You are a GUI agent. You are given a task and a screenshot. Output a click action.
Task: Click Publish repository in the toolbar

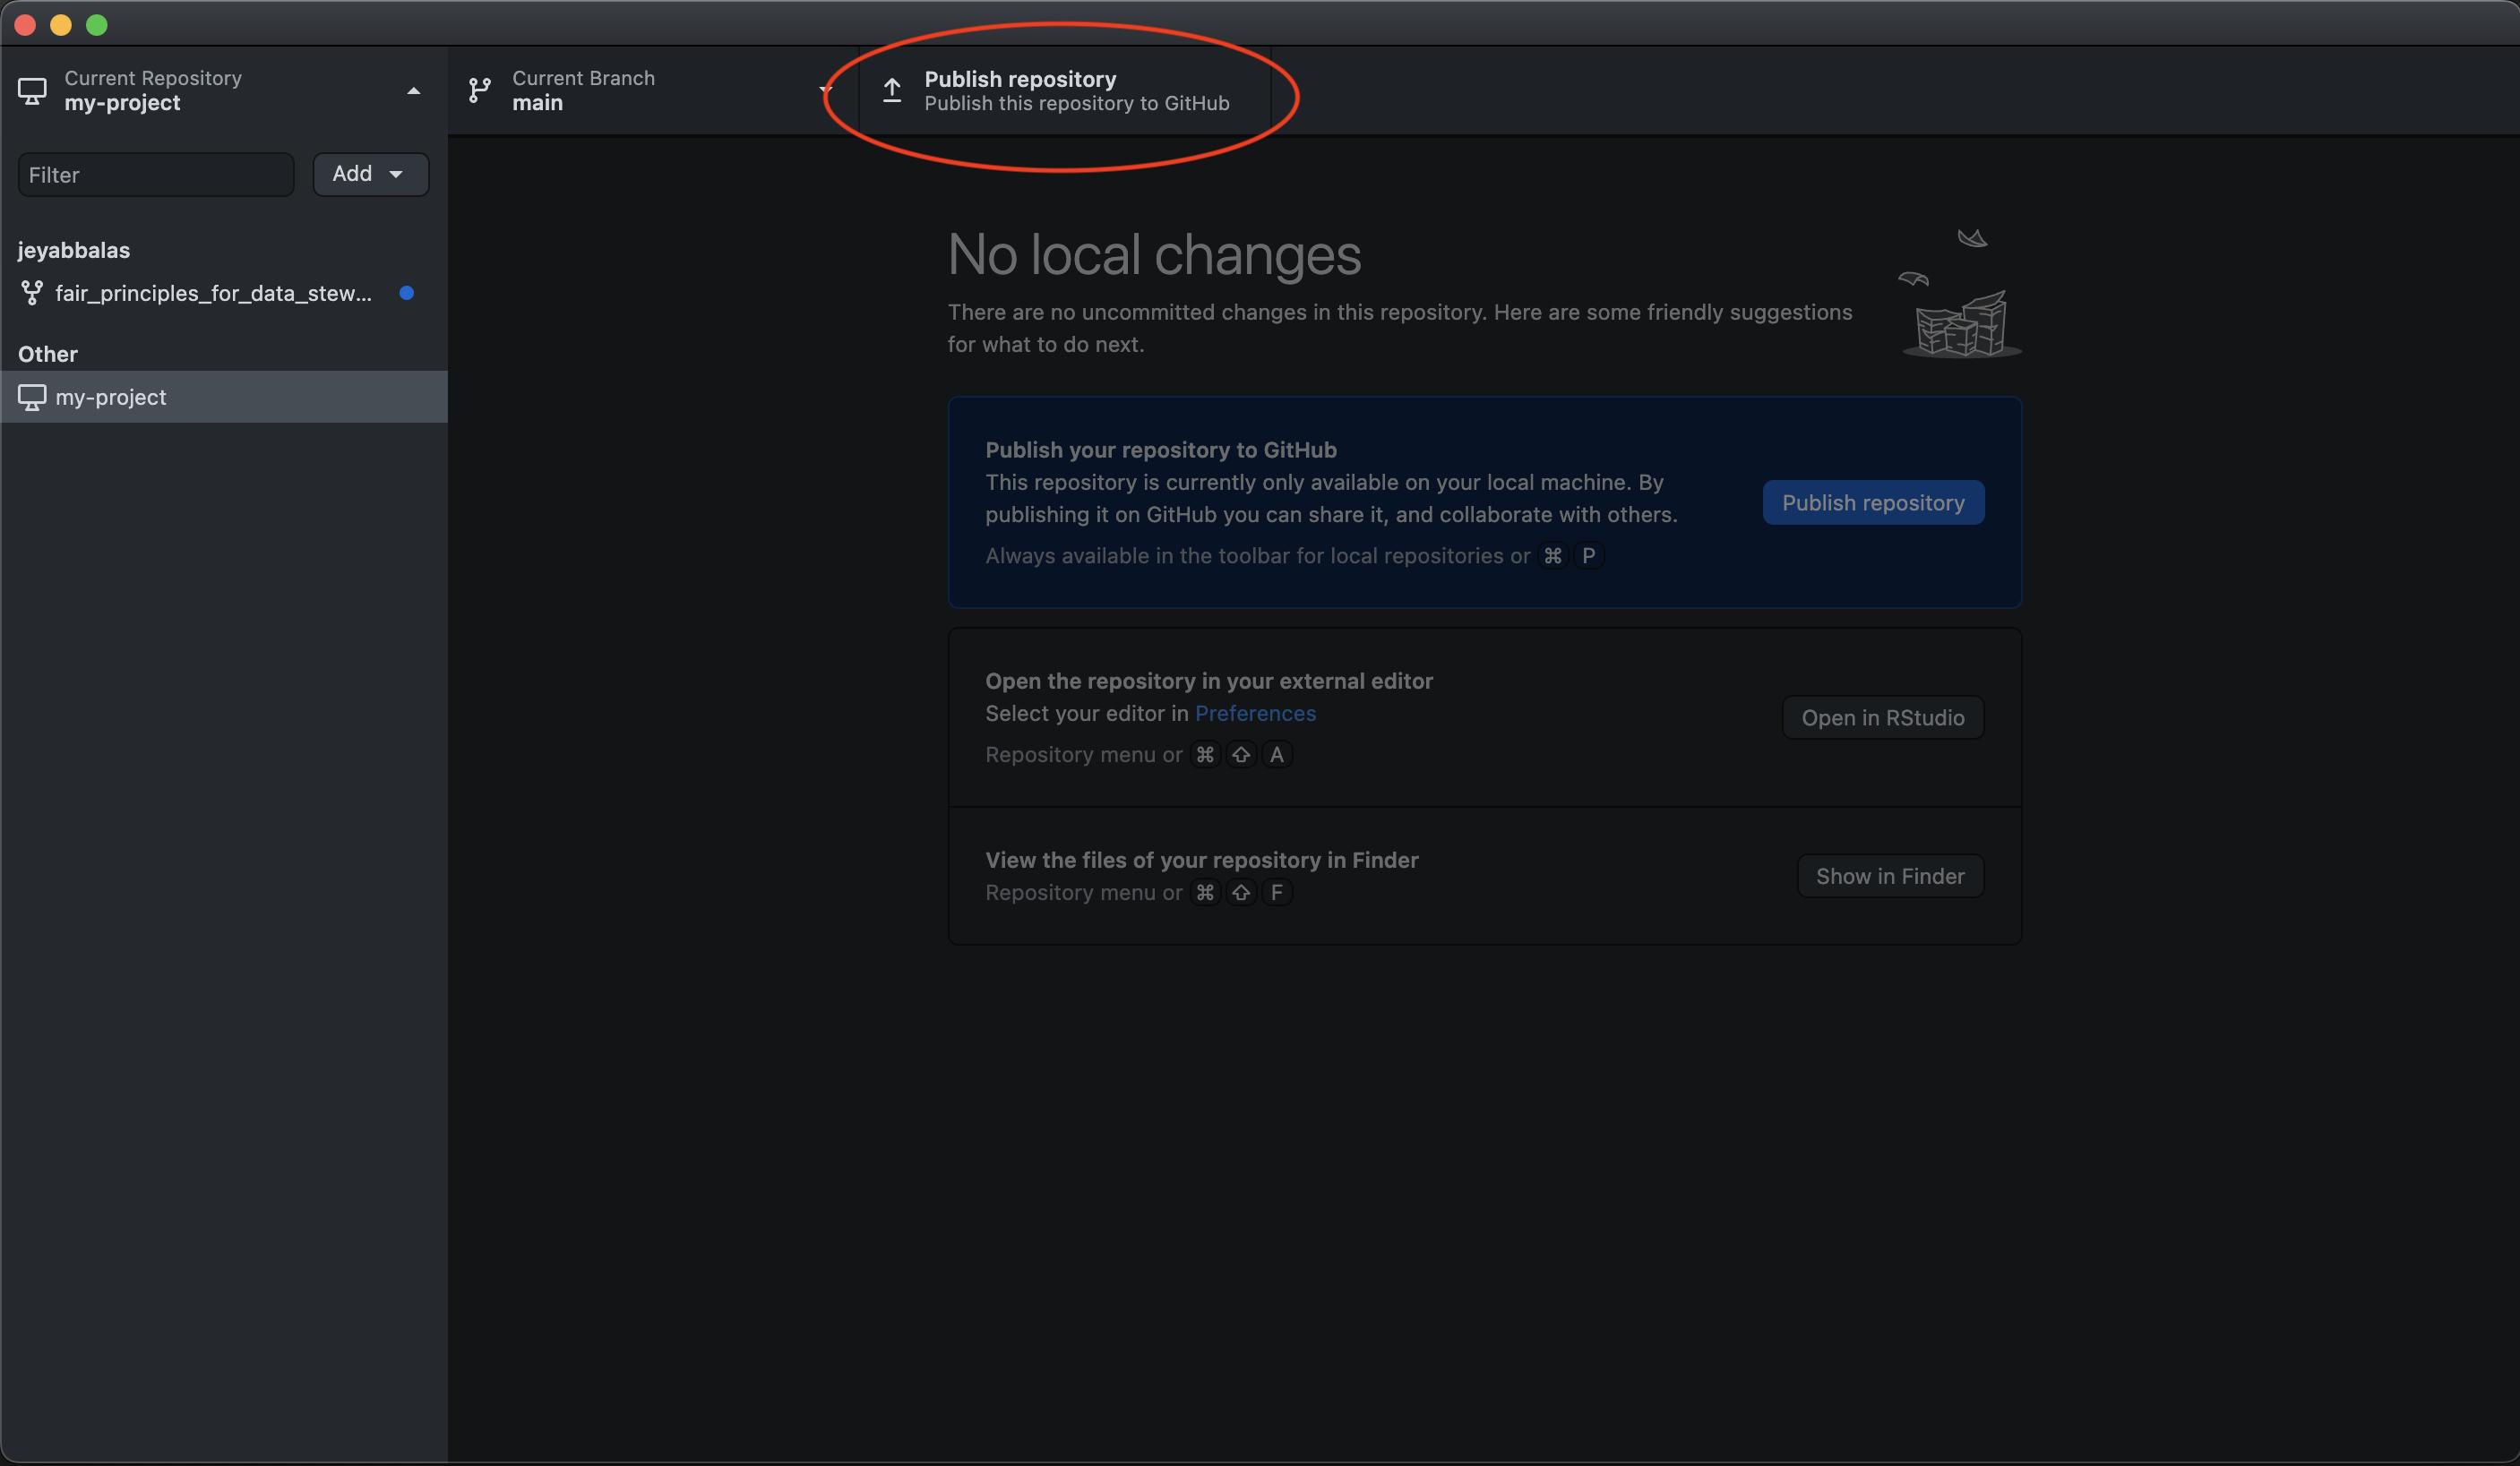pos(1065,91)
